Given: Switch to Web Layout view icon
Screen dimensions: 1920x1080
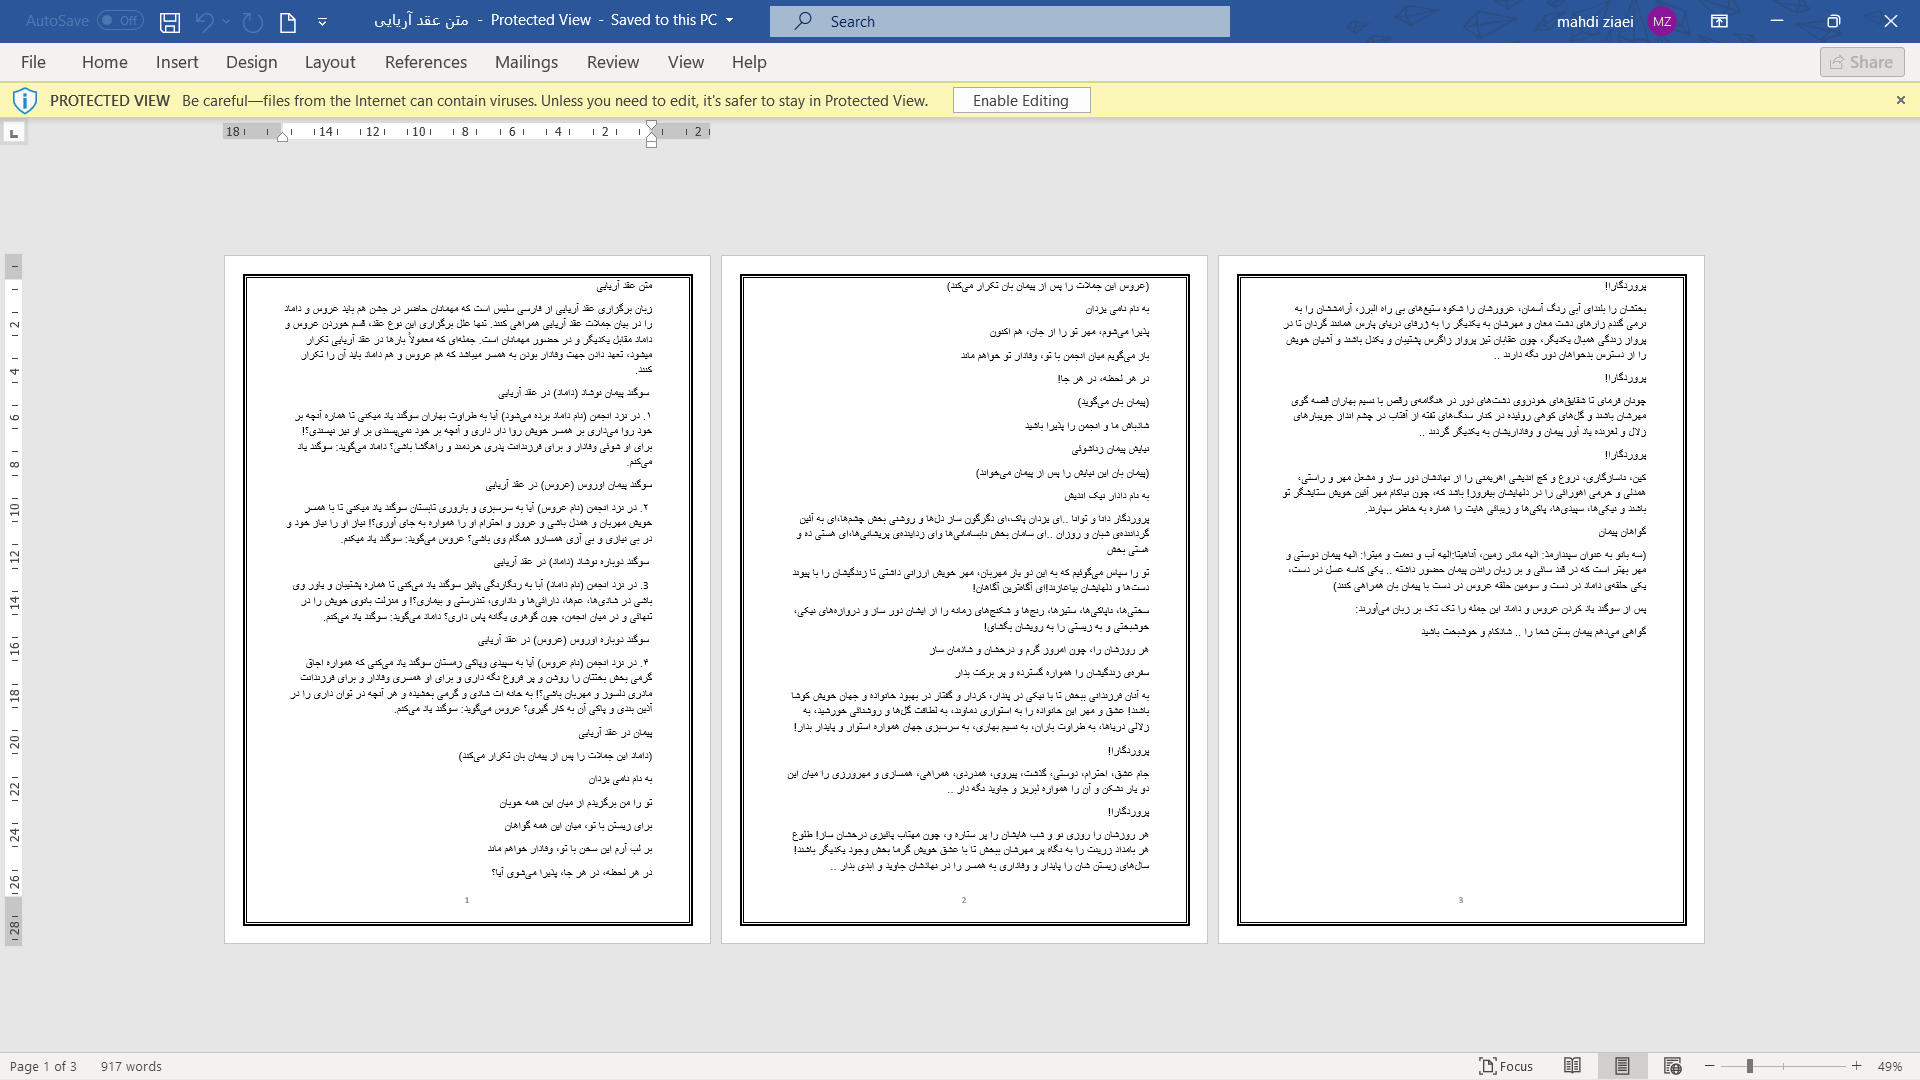Looking at the screenshot, I should (x=1672, y=1066).
